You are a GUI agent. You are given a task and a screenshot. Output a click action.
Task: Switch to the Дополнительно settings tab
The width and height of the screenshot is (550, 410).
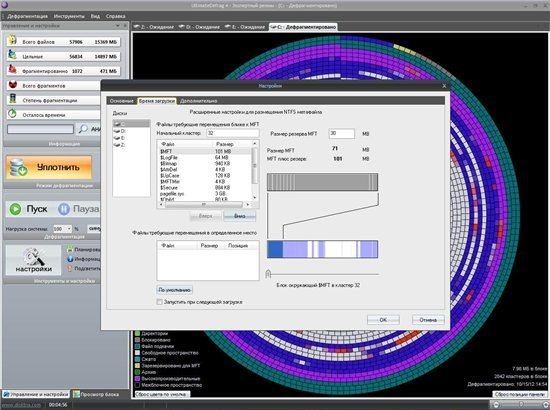pyautogui.click(x=199, y=101)
